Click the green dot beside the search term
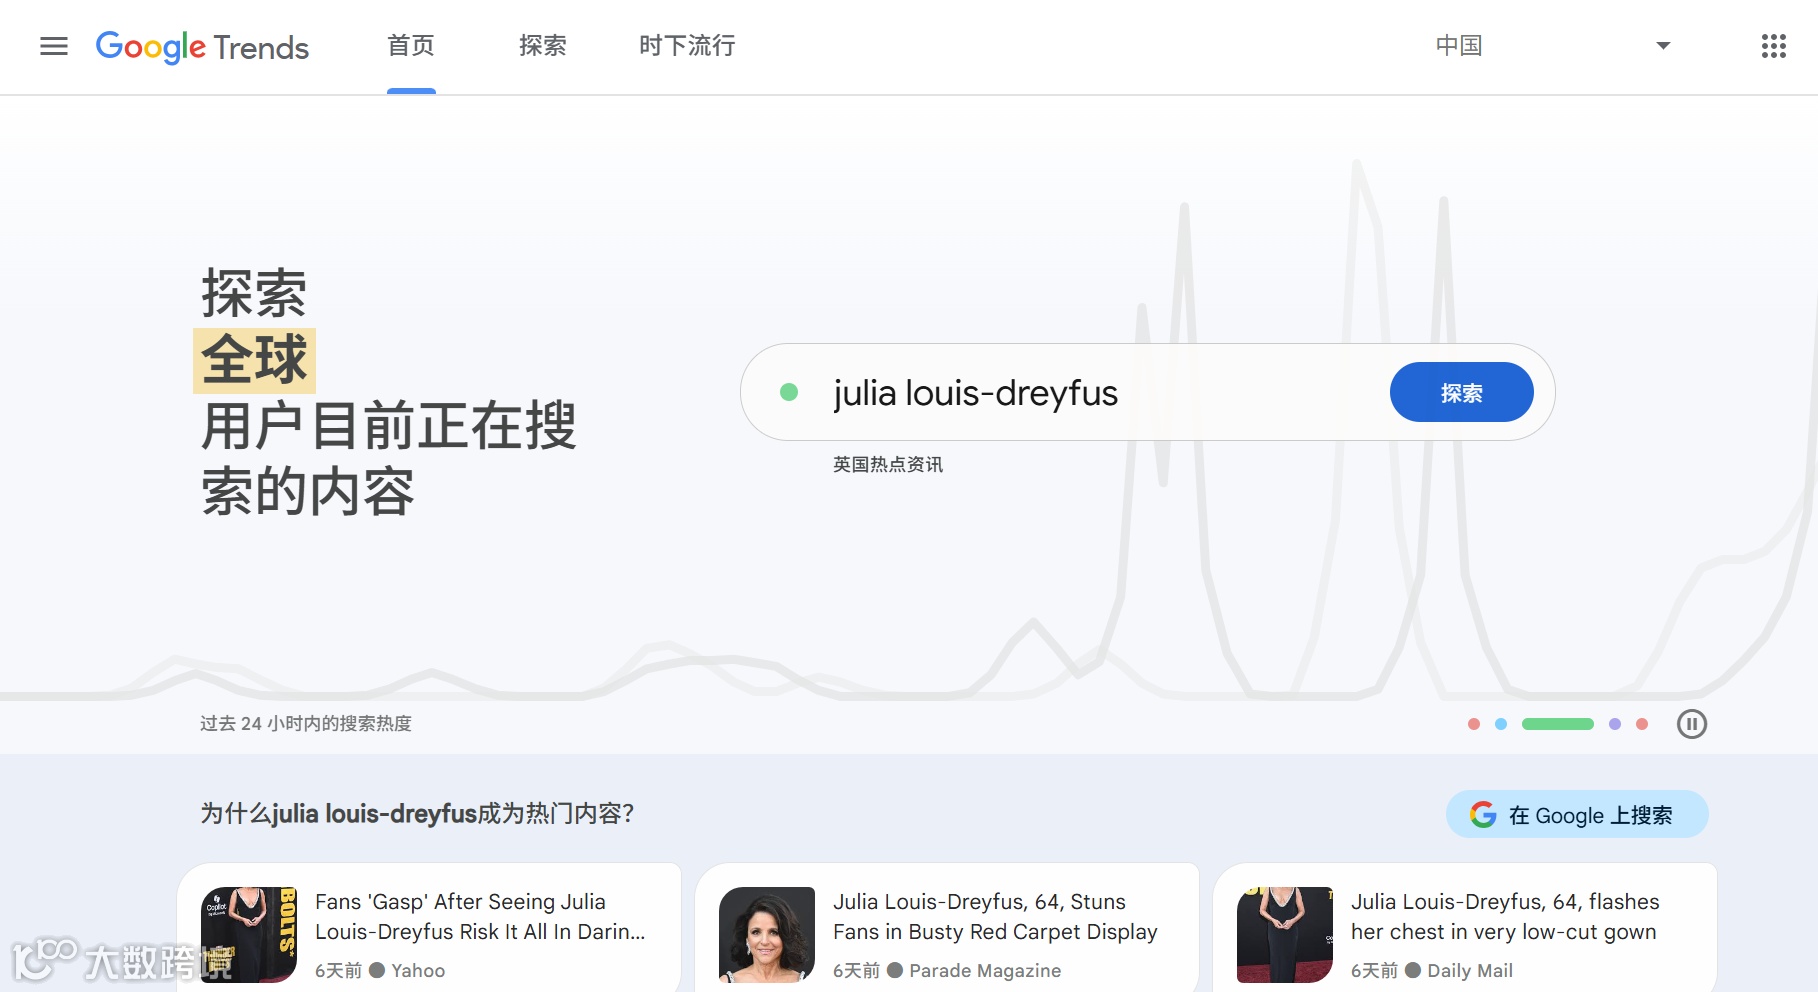Image resolution: width=1818 pixels, height=992 pixels. (789, 392)
